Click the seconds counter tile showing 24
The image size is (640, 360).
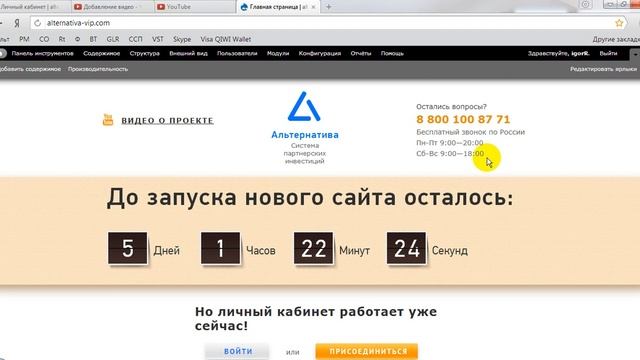[x=406, y=248]
